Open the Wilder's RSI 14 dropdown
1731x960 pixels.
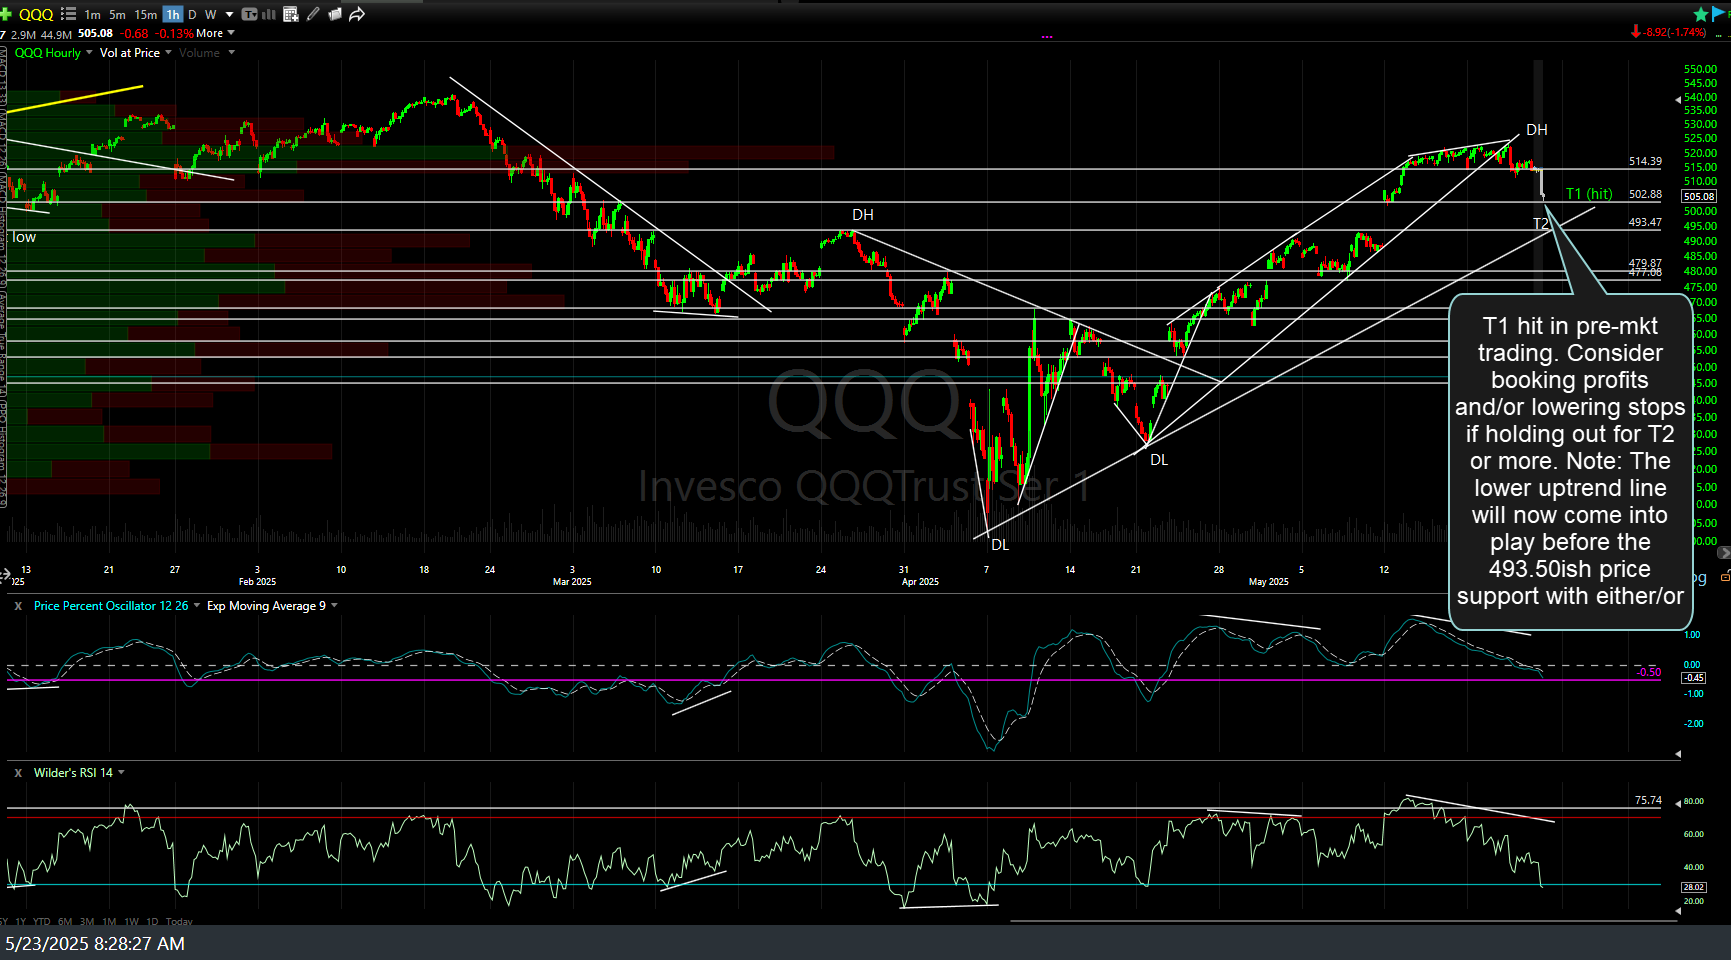[x=120, y=772]
